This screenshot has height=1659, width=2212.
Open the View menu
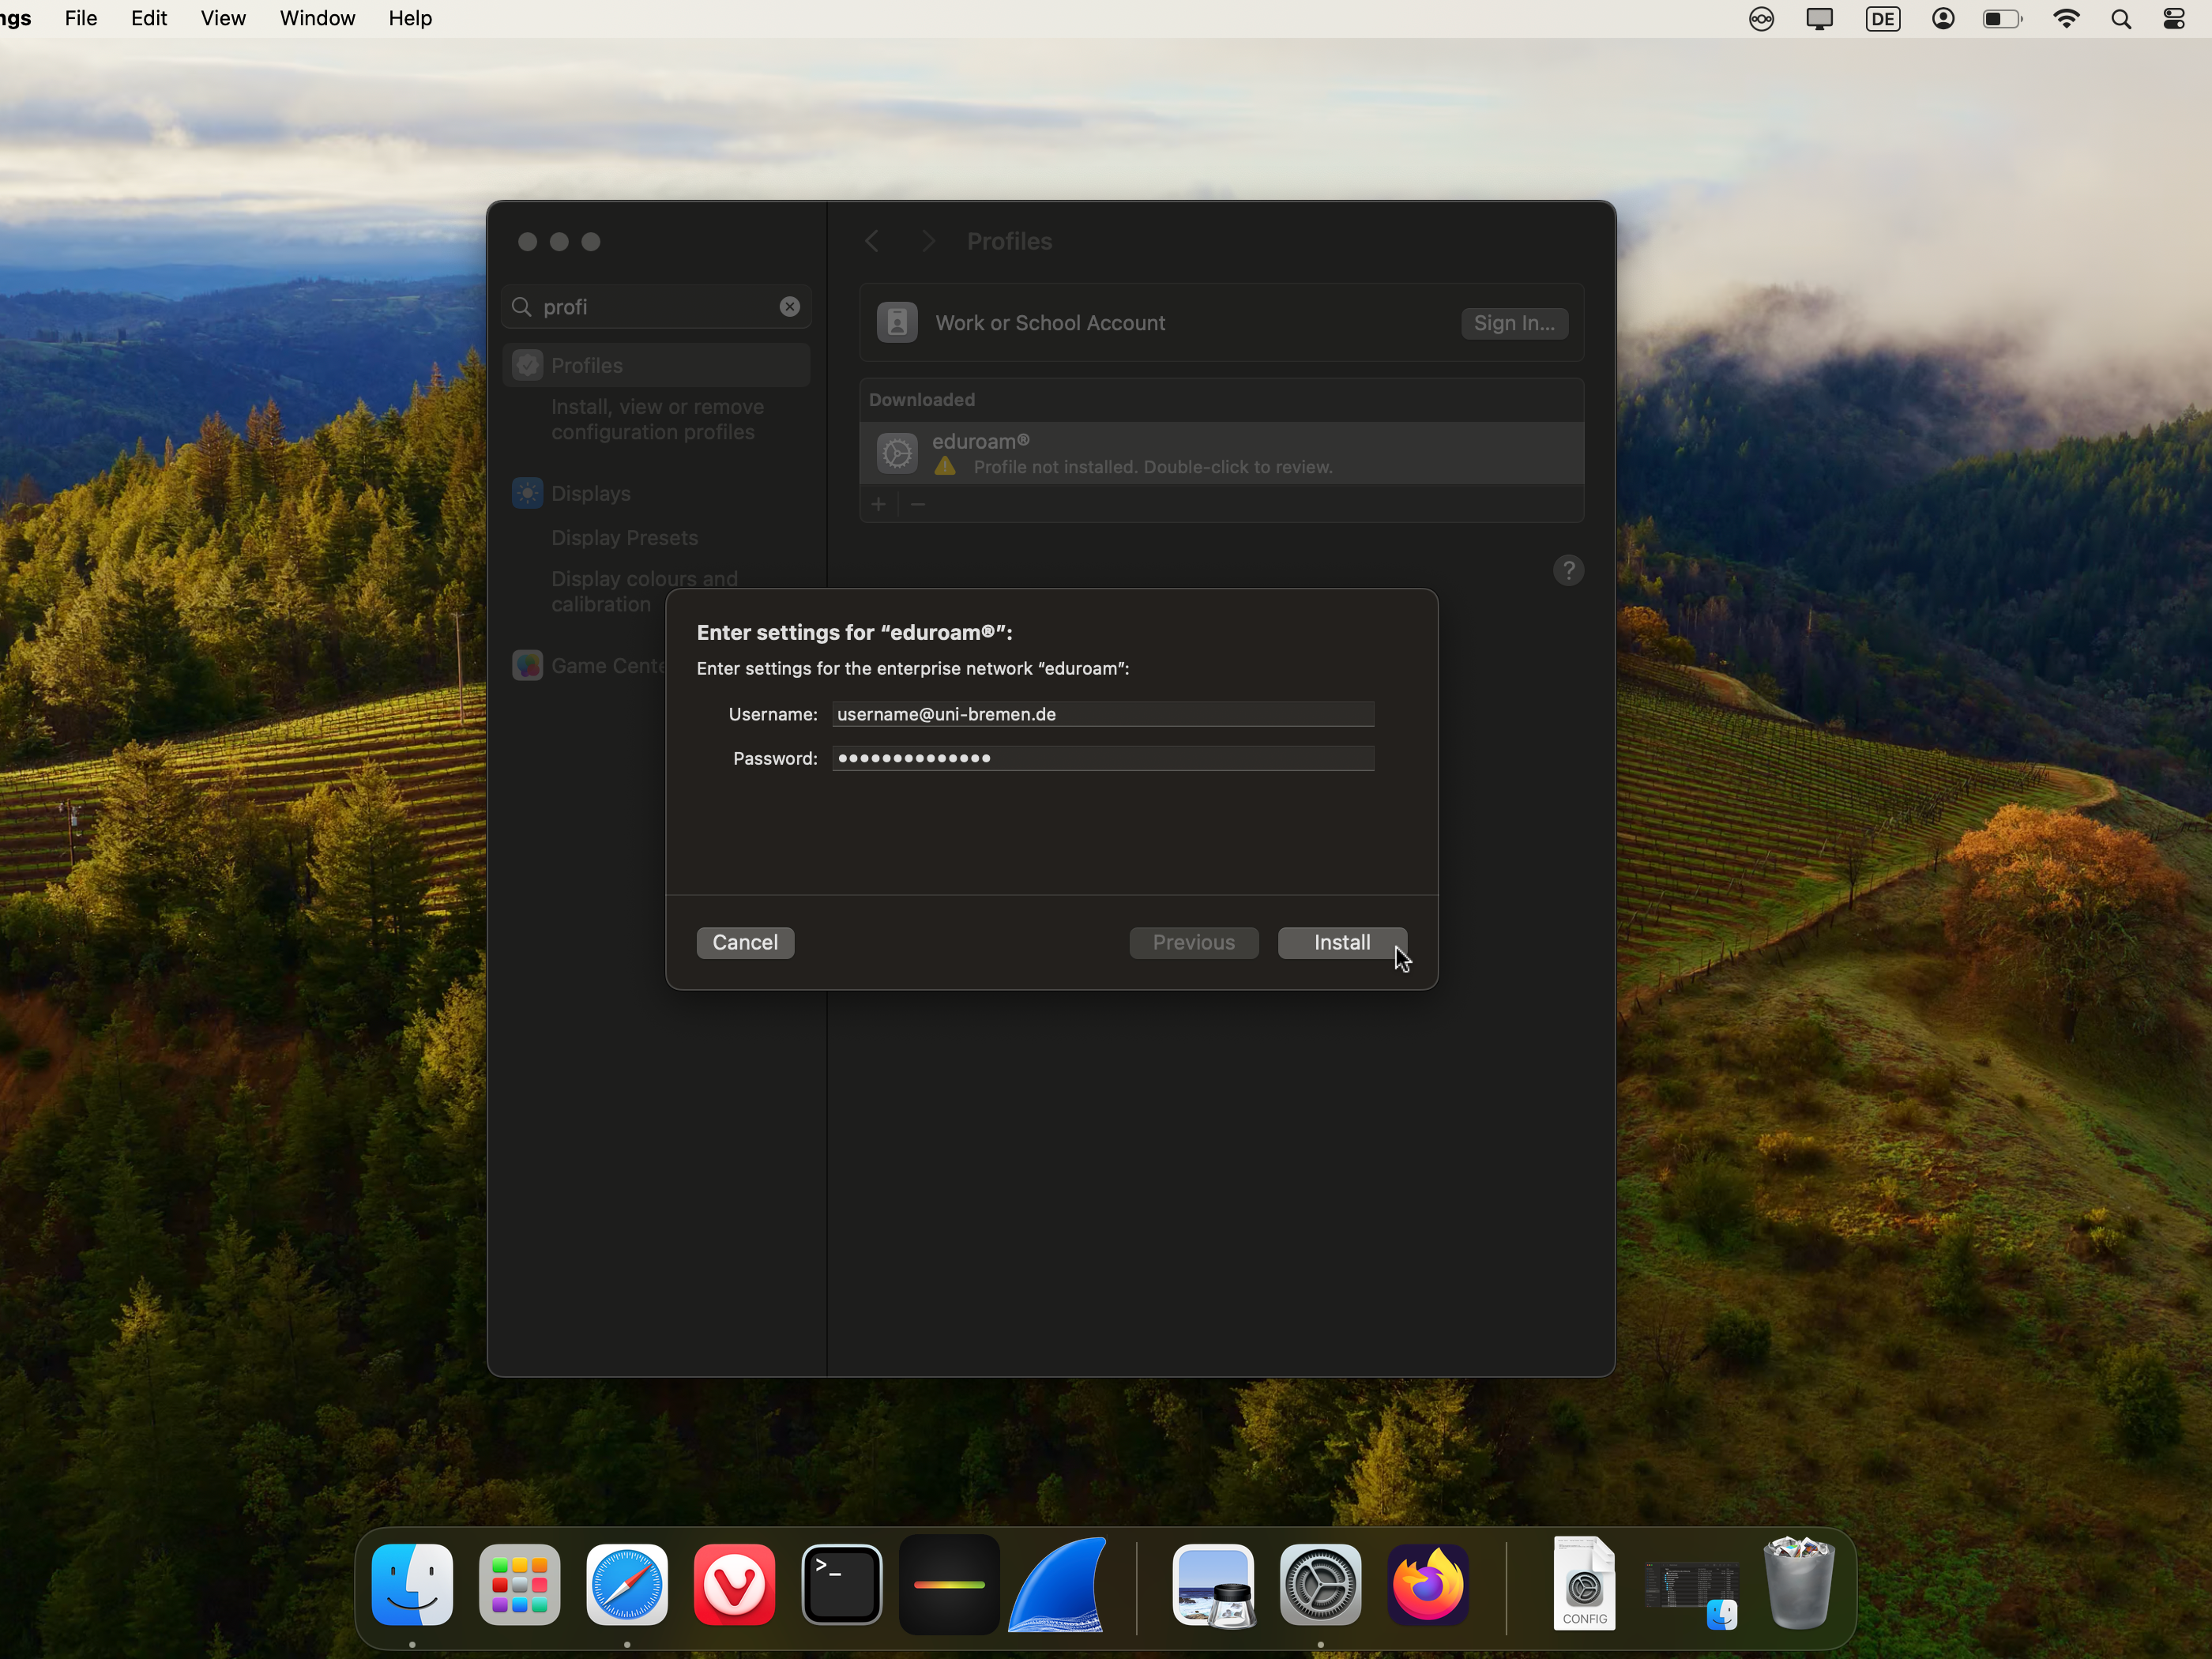point(223,18)
